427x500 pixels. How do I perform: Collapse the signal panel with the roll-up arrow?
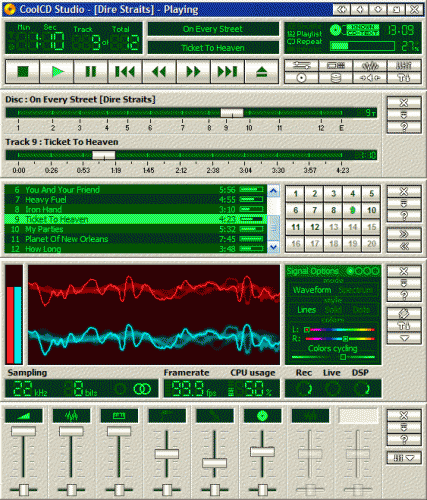click(404, 283)
